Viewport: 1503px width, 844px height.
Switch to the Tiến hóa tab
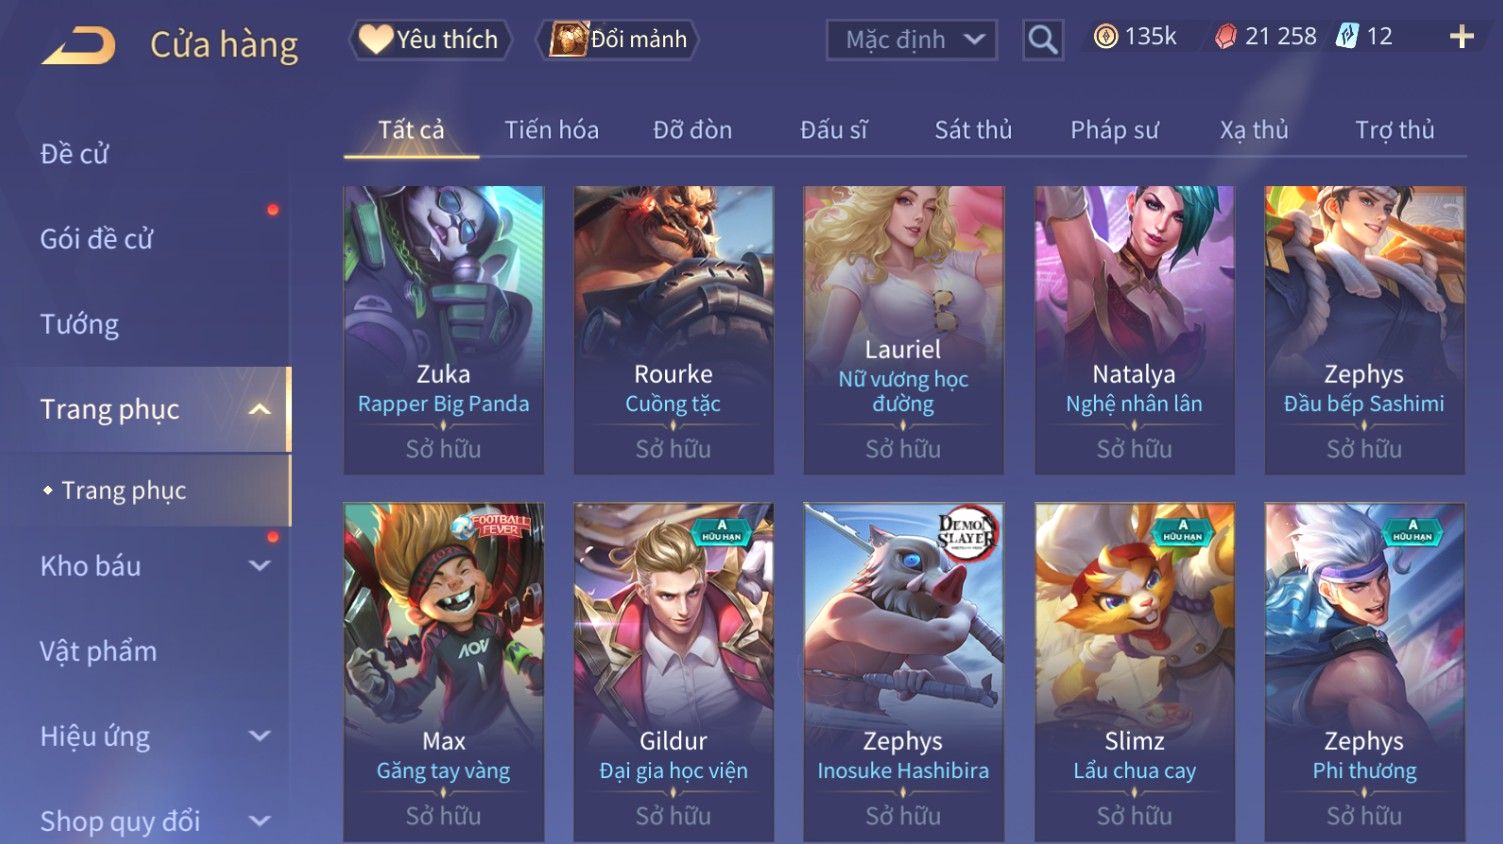551,130
